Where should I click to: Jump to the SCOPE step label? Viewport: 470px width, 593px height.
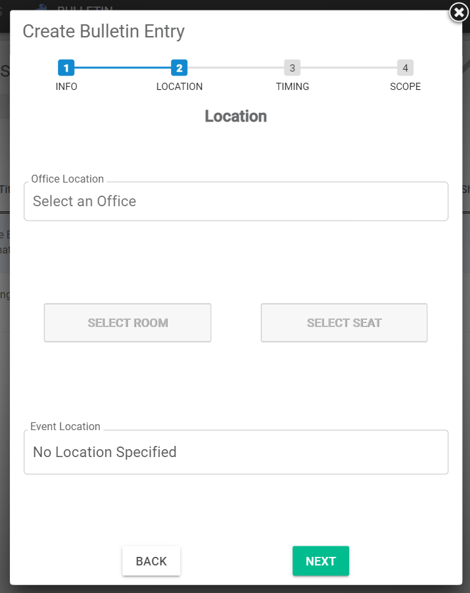pos(405,87)
